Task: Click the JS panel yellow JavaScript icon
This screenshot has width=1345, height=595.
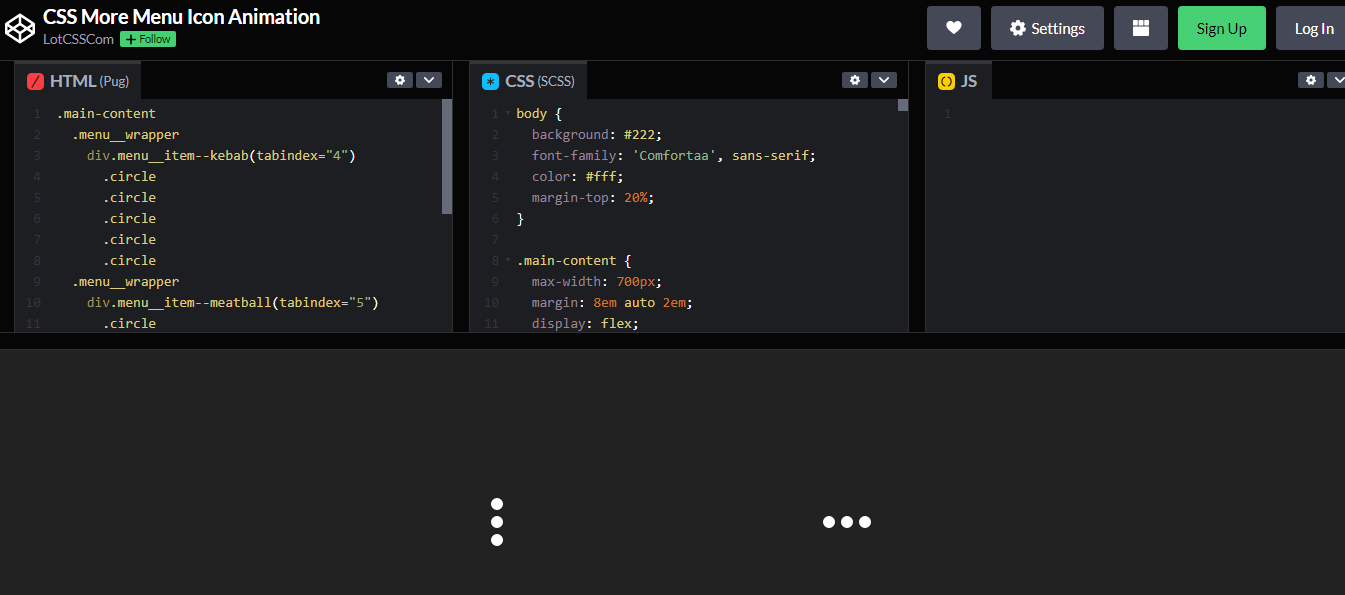Action: [944, 80]
